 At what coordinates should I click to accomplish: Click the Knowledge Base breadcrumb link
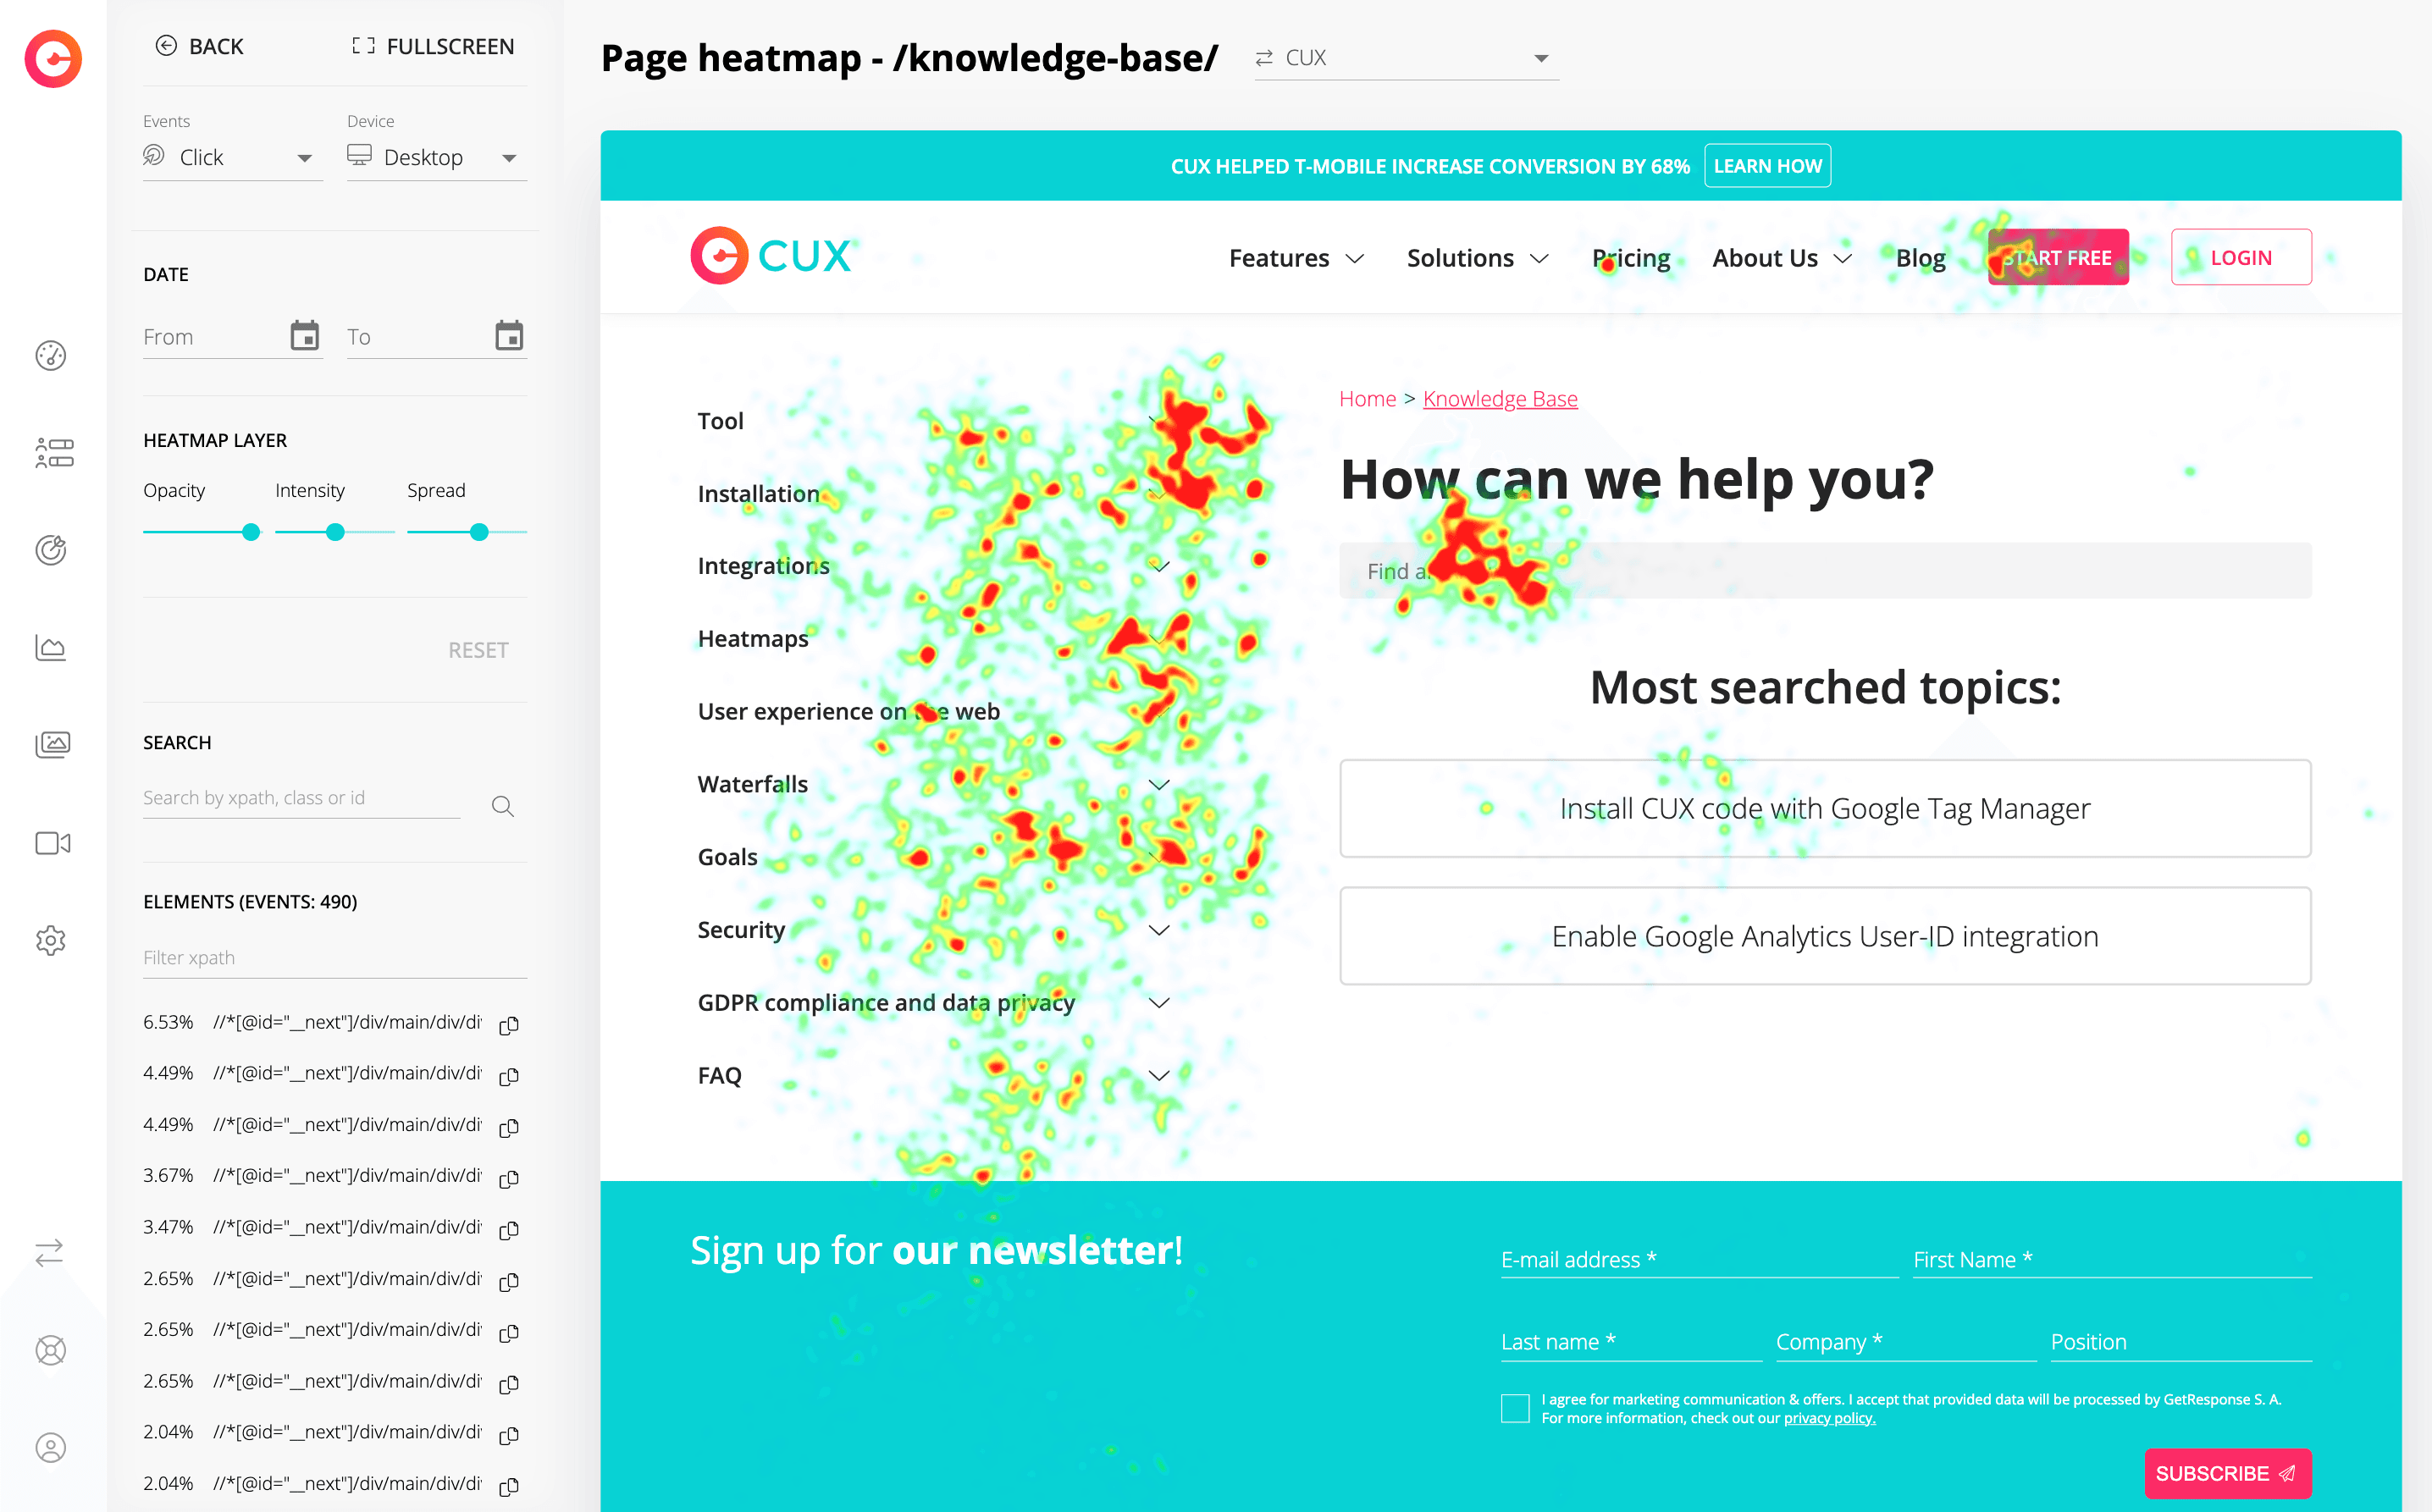click(1500, 398)
